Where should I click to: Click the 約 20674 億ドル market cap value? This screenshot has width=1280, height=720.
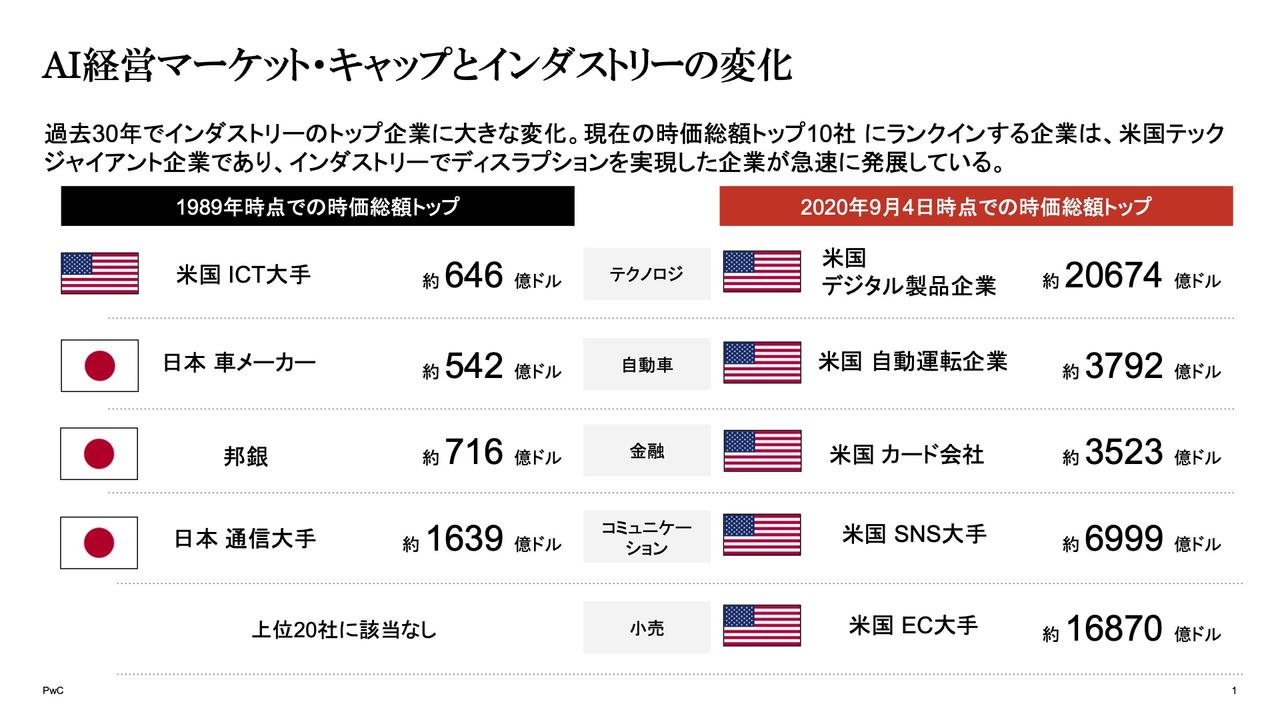1132,276
